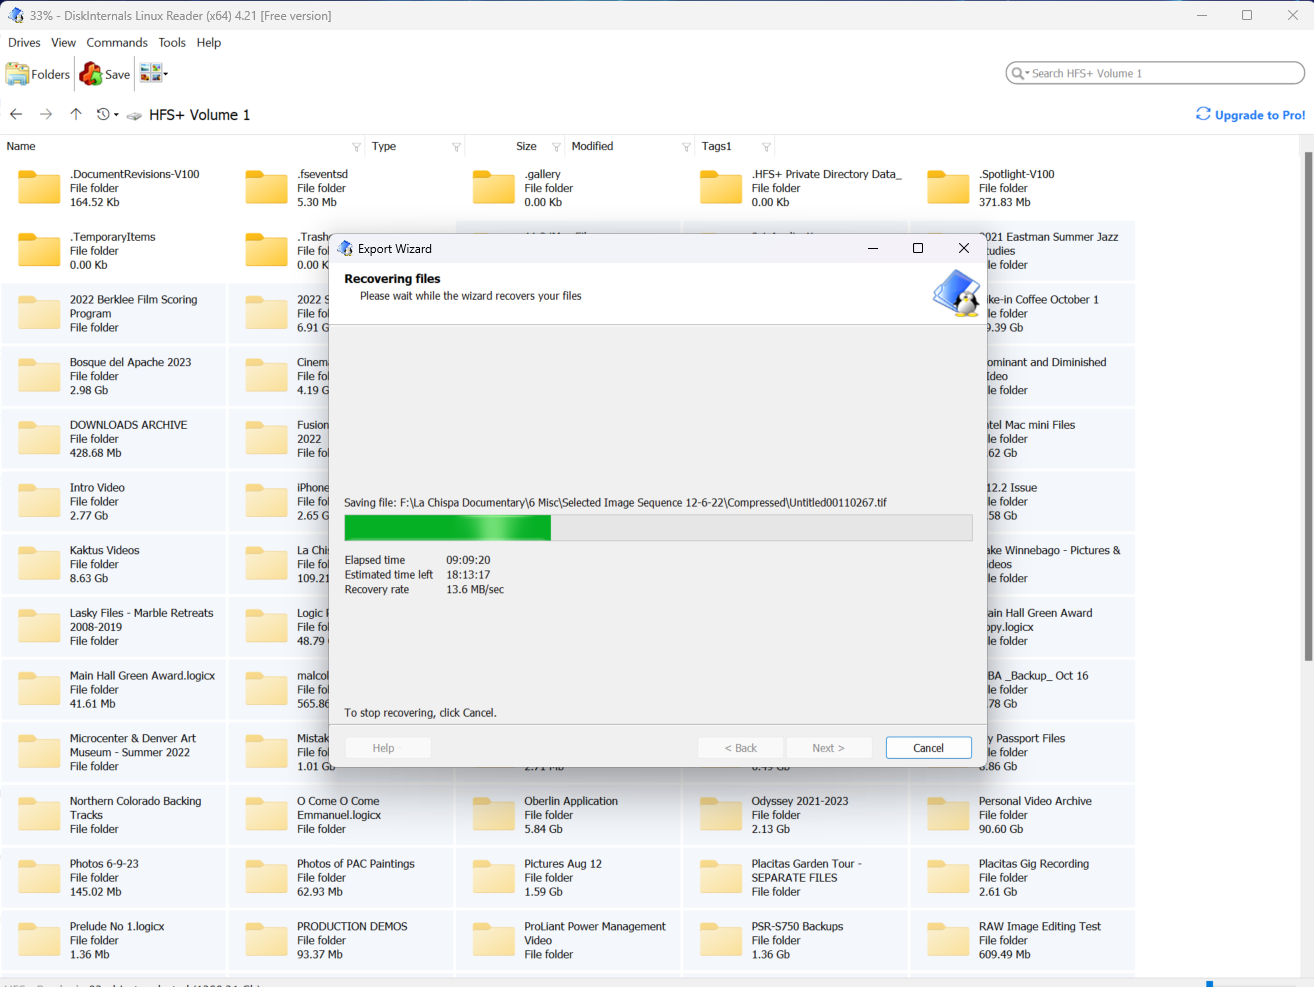Select the .Spotlight-V100 folder icon
The width and height of the screenshot is (1314, 987).
click(x=947, y=188)
